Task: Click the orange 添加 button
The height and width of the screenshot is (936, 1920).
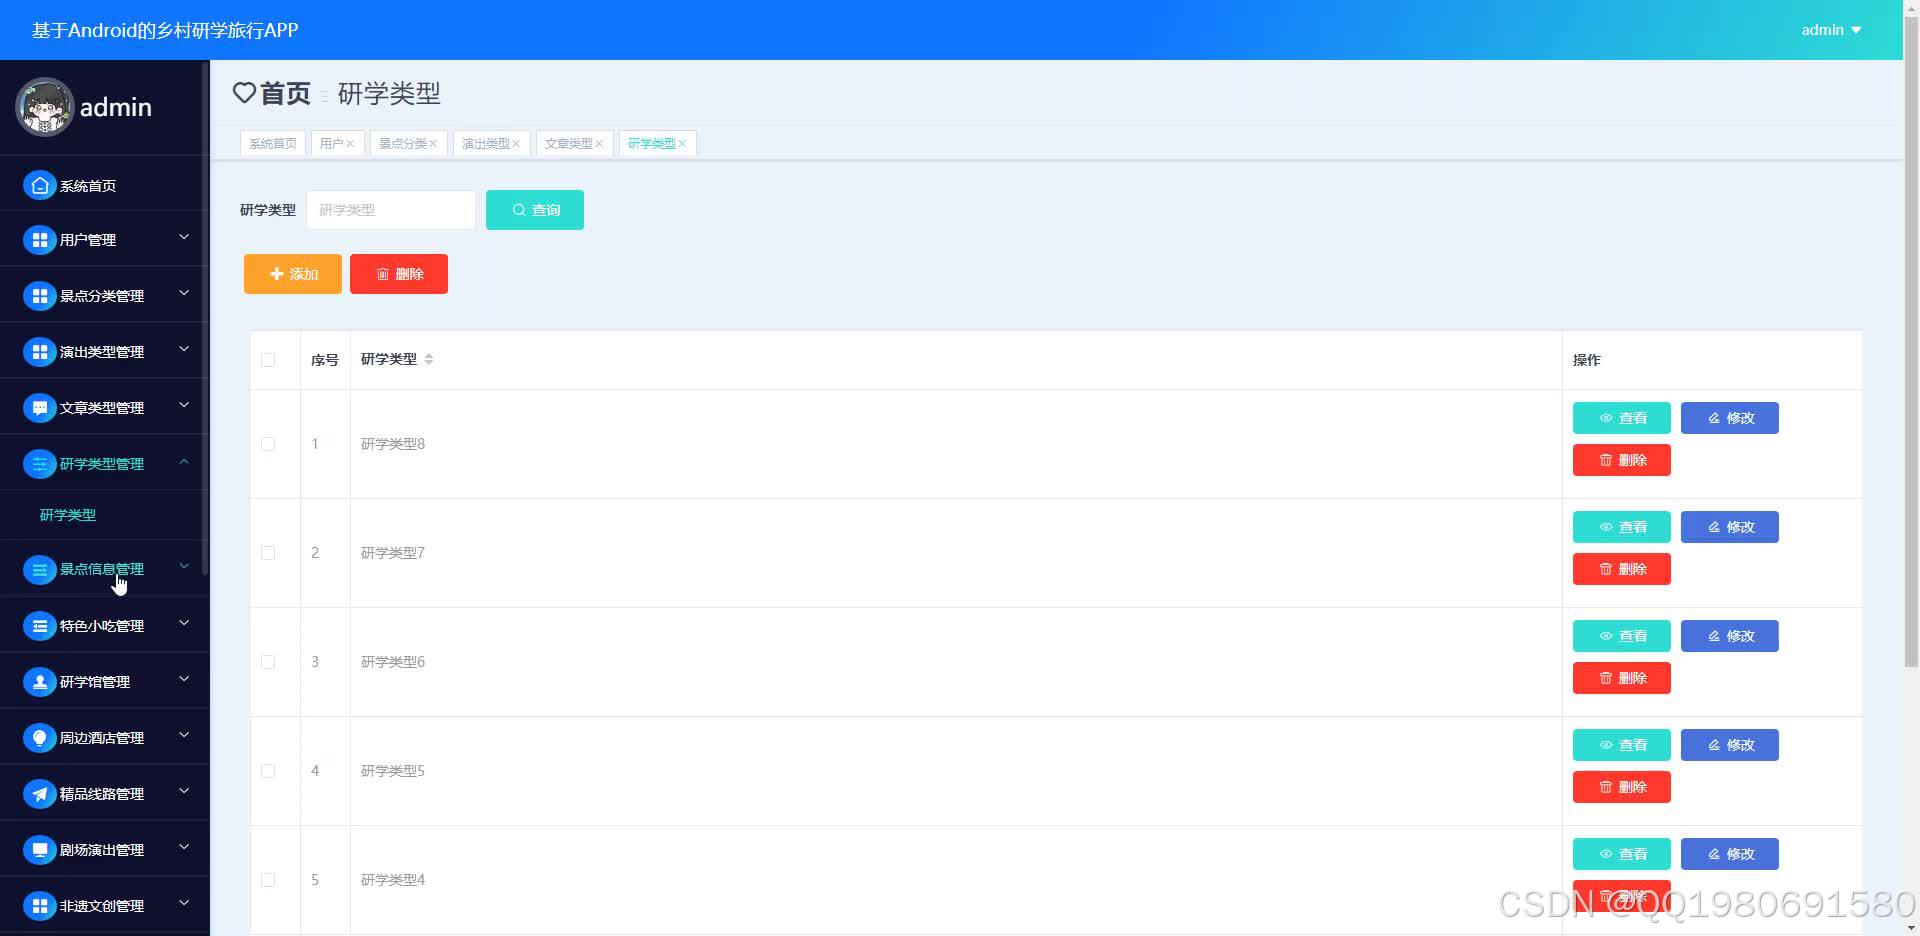Action: (293, 274)
